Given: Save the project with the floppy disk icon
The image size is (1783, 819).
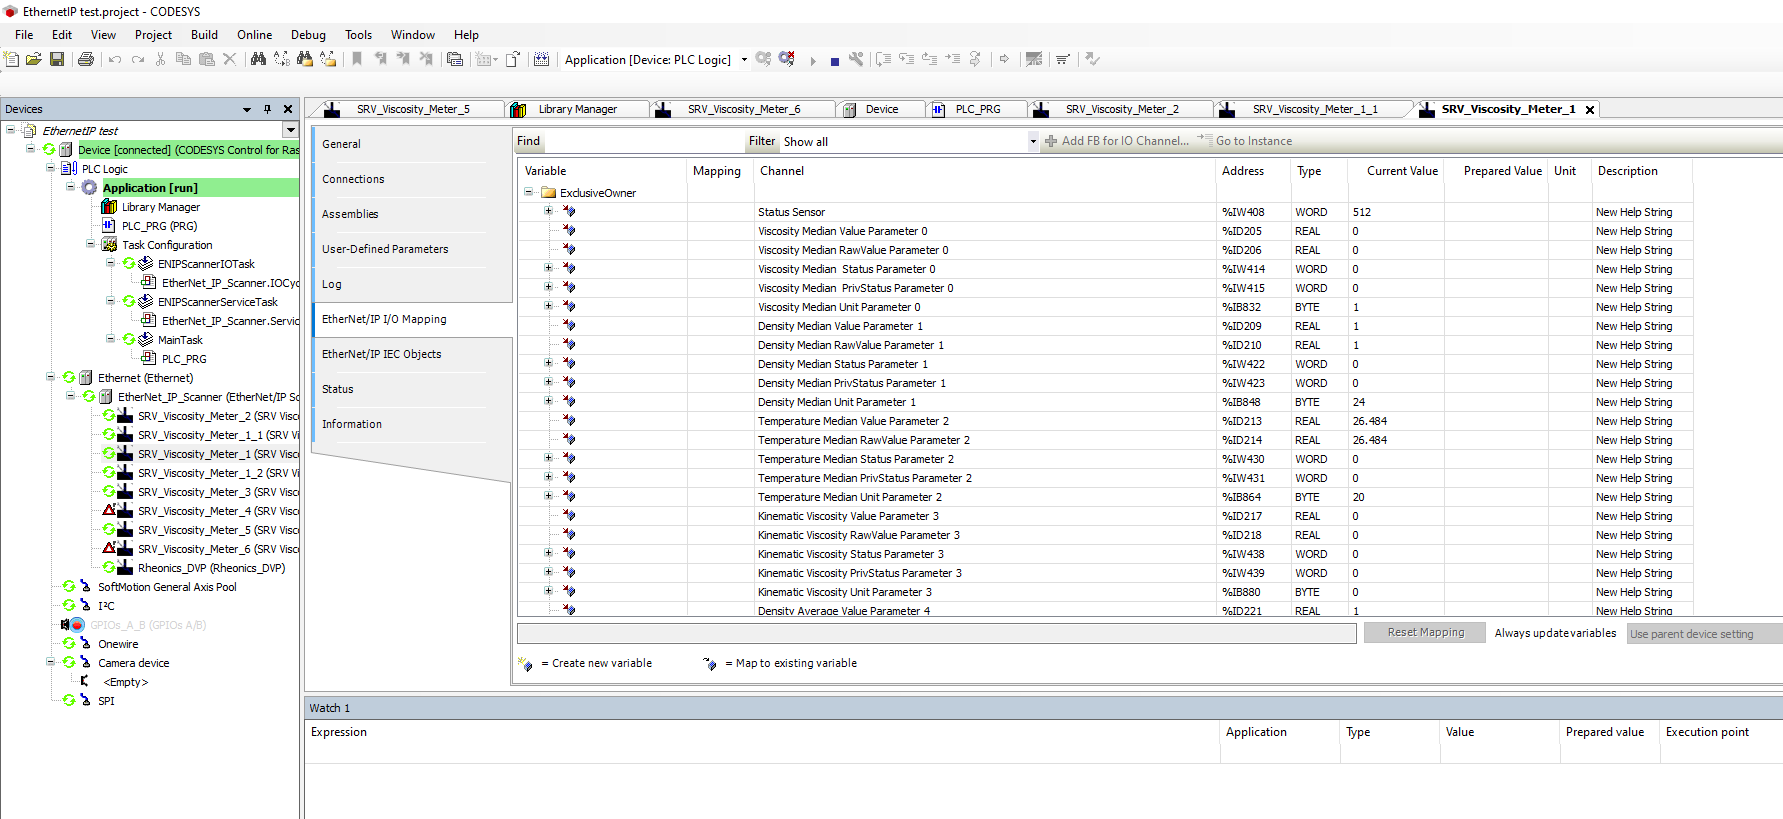Looking at the screenshot, I should pyautogui.click(x=57, y=59).
